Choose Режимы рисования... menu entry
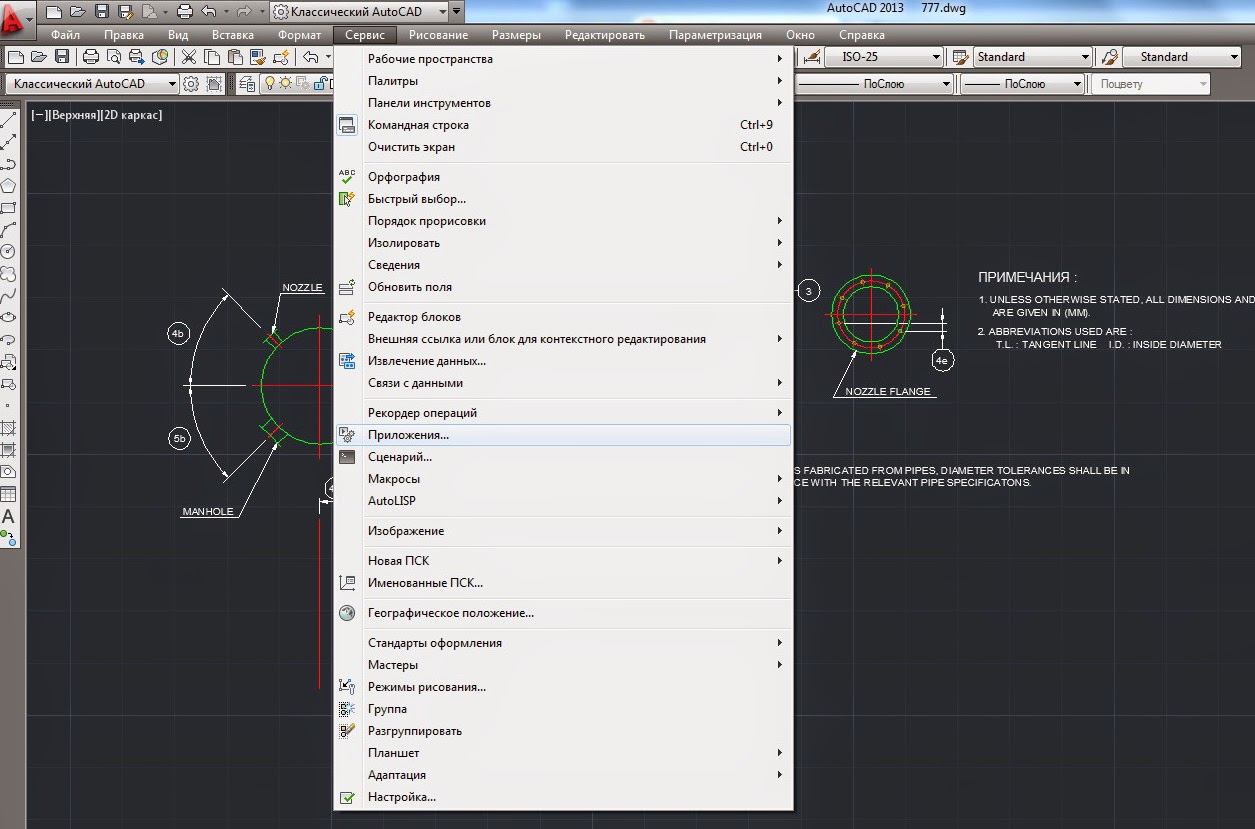Screen dimensions: 1255x829 [563, 687]
